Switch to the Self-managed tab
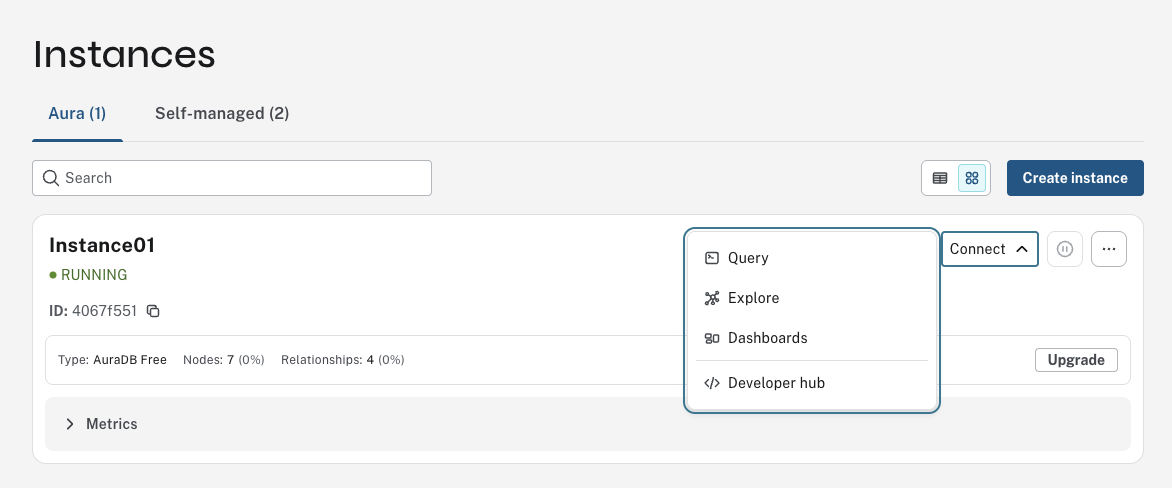 pyautogui.click(x=222, y=113)
